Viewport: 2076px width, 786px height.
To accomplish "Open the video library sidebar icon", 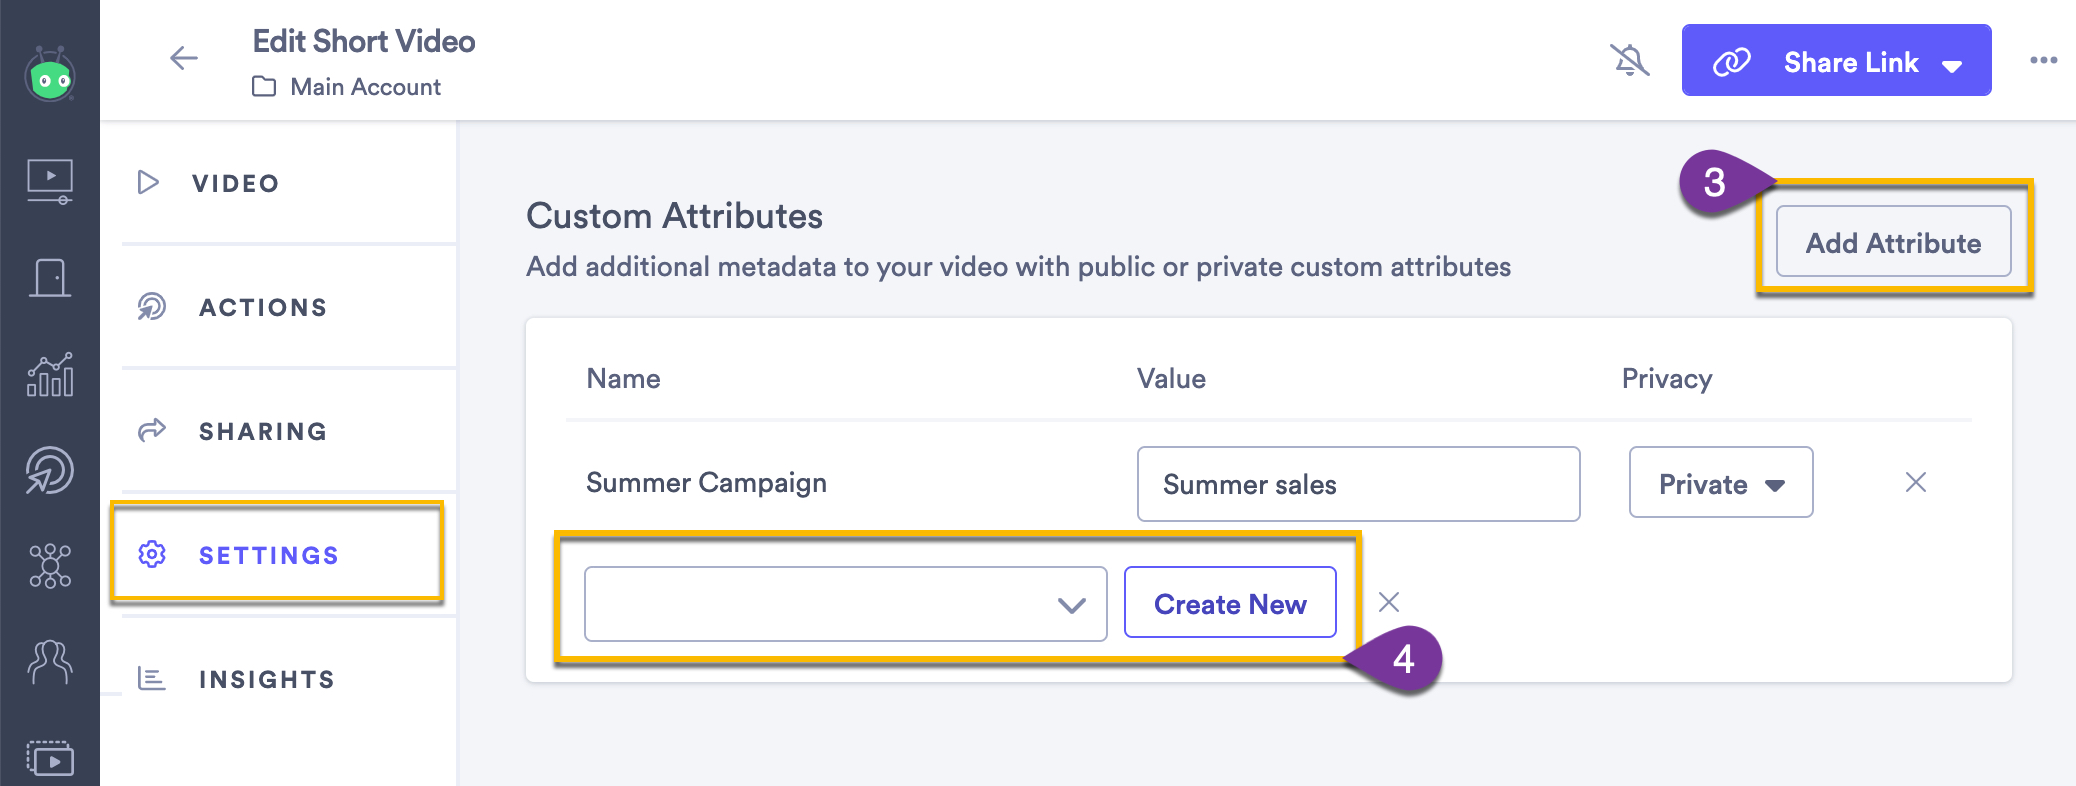I will (50, 182).
